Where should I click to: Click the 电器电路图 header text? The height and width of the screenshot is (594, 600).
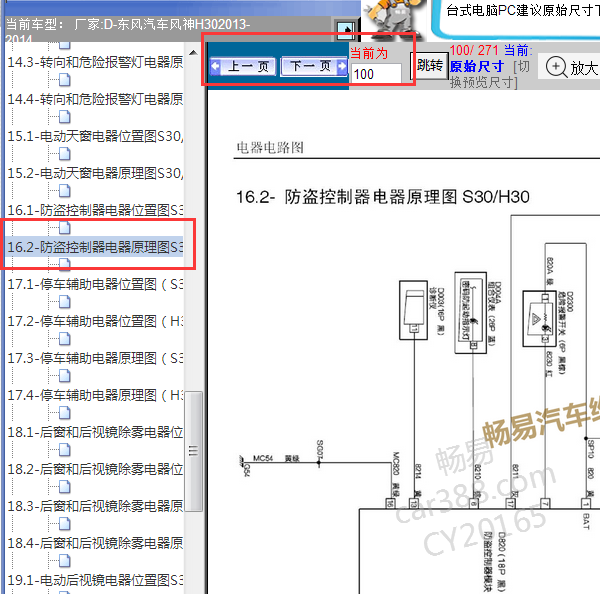click(x=270, y=147)
